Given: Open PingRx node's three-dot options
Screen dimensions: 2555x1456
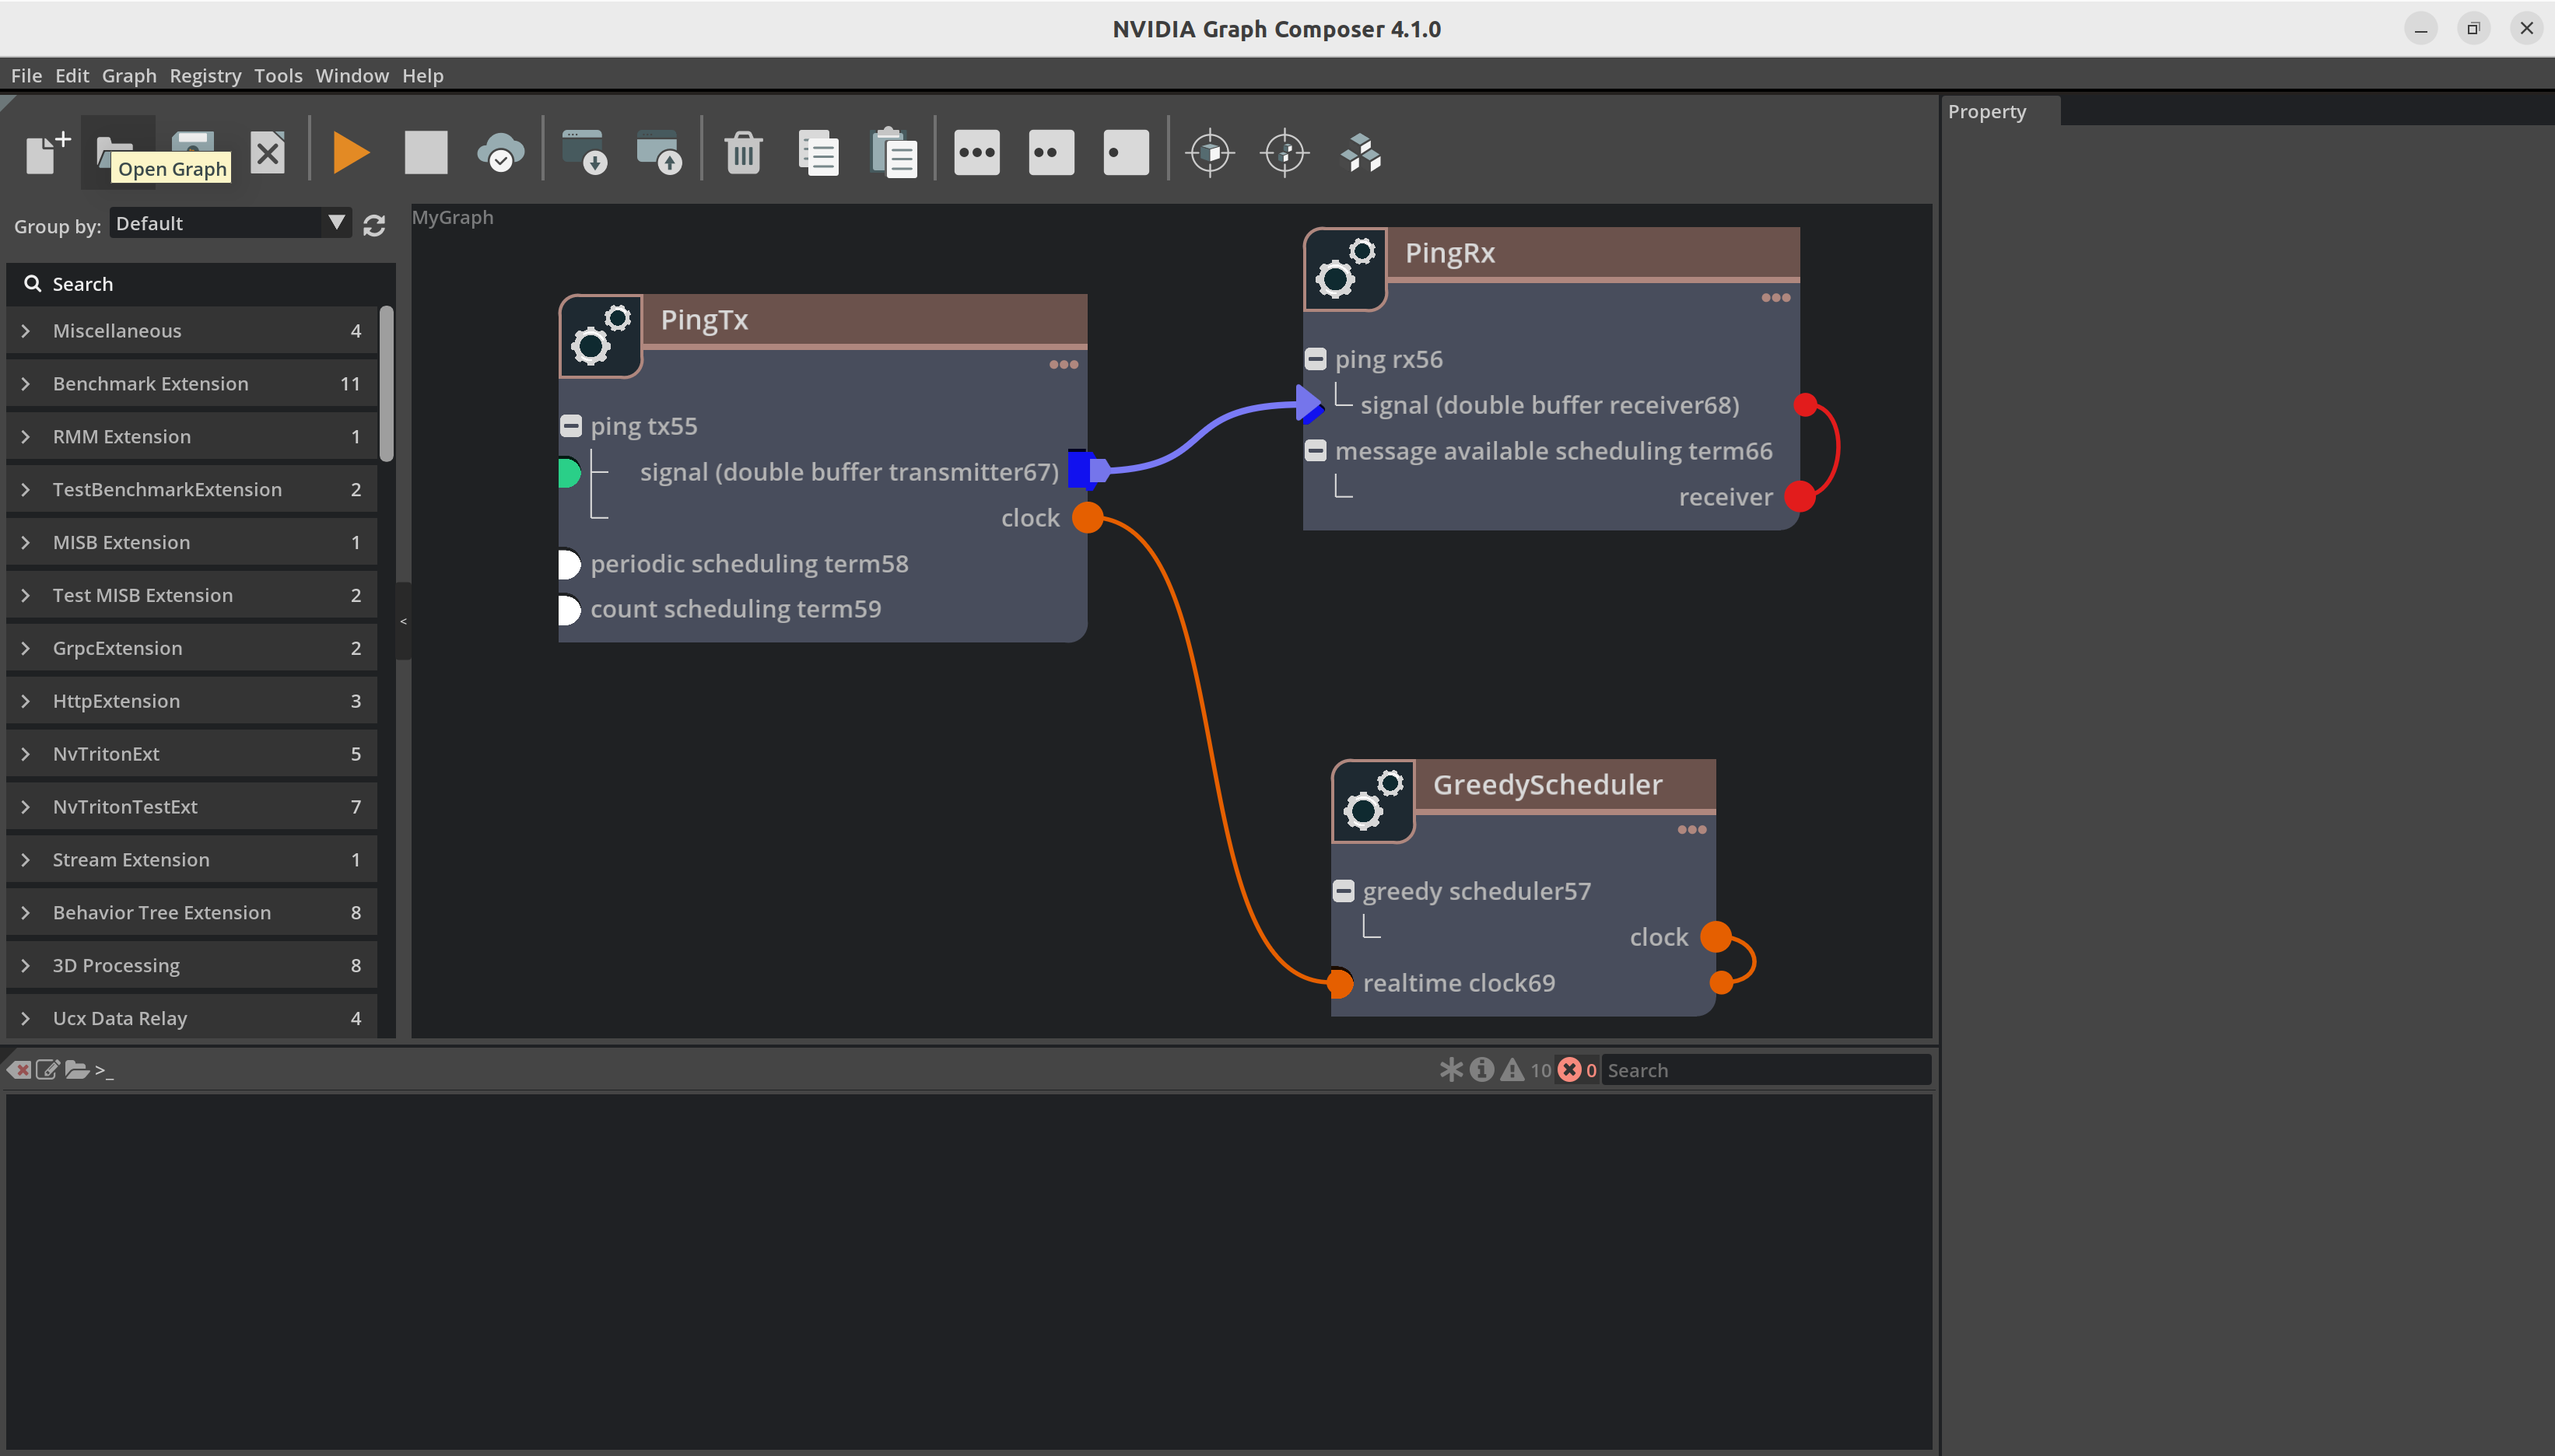Looking at the screenshot, I should (x=1776, y=298).
